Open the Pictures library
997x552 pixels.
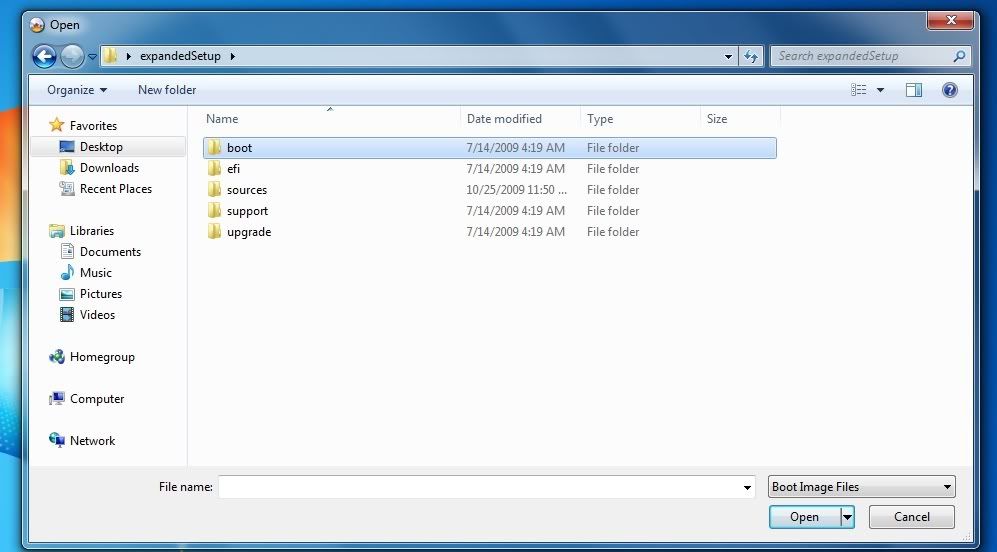(x=101, y=293)
